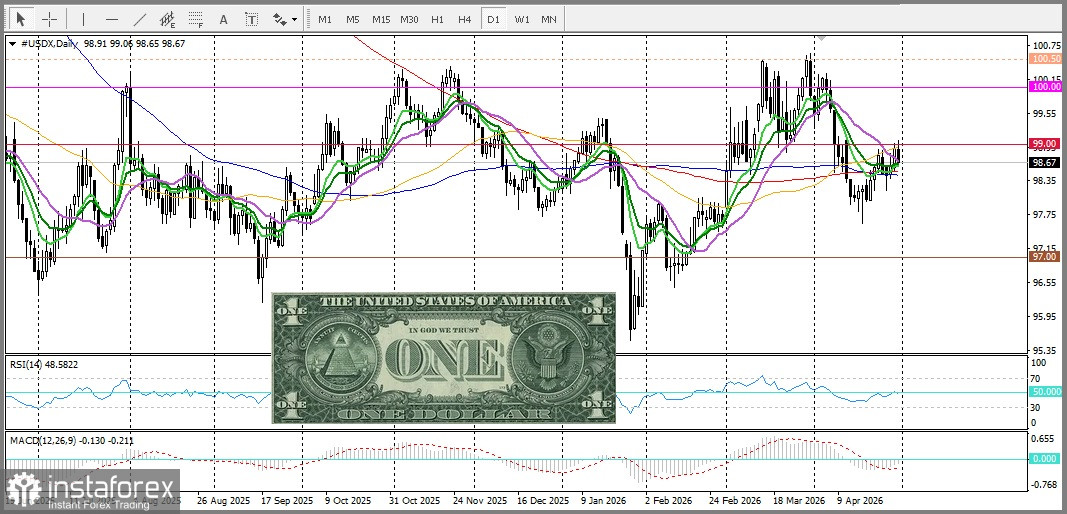The image size is (1067, 514).
Task: Select the text 'A' tool
Action: tap(223, 19)
